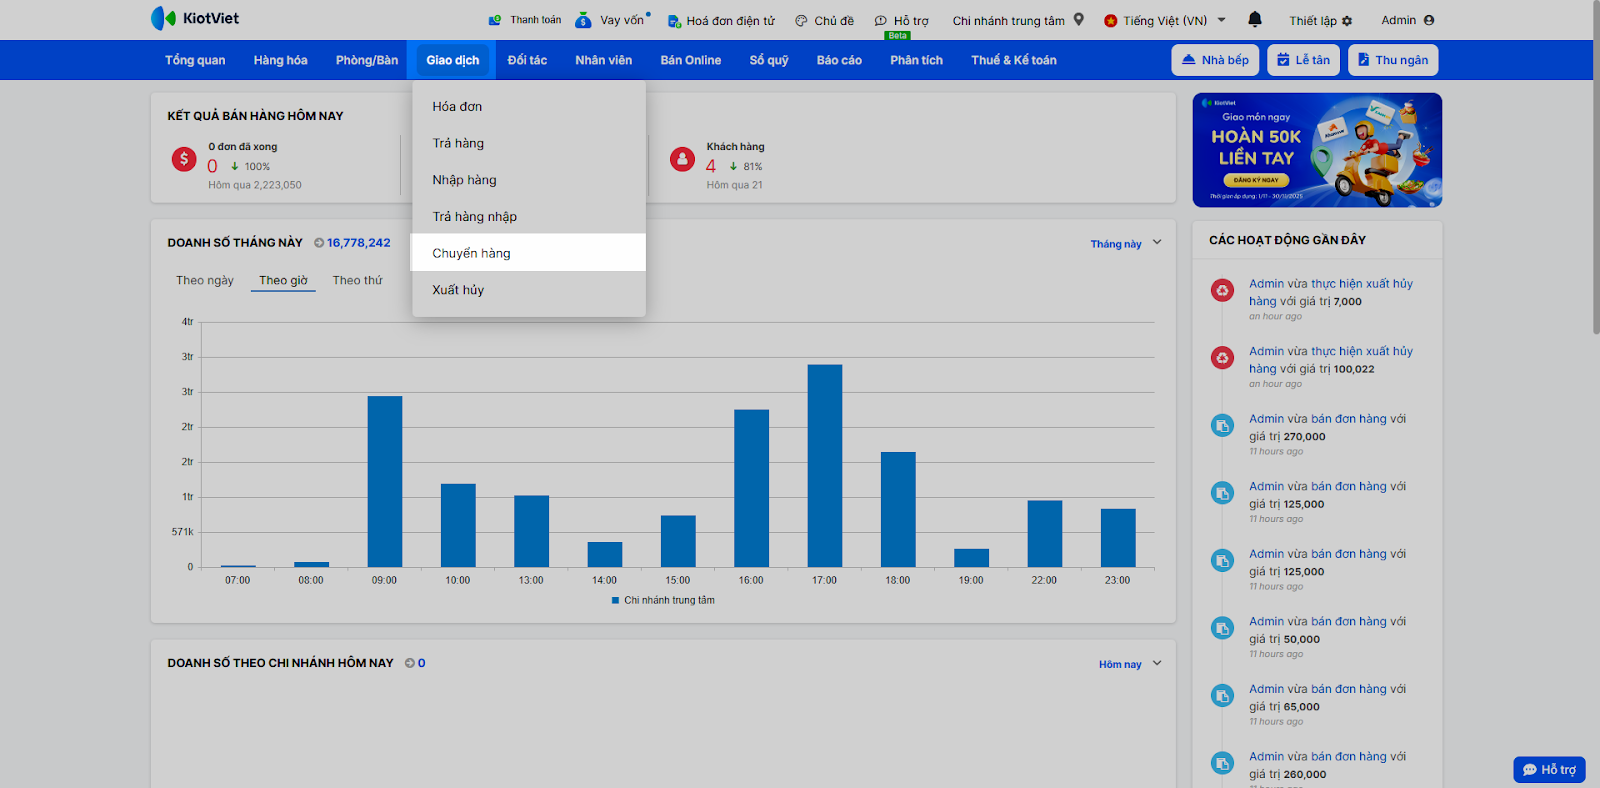This screenshot has height=788, width=1600.
Task: Collapse the Giao dịch navigation menu
Action: pos(453,60)
